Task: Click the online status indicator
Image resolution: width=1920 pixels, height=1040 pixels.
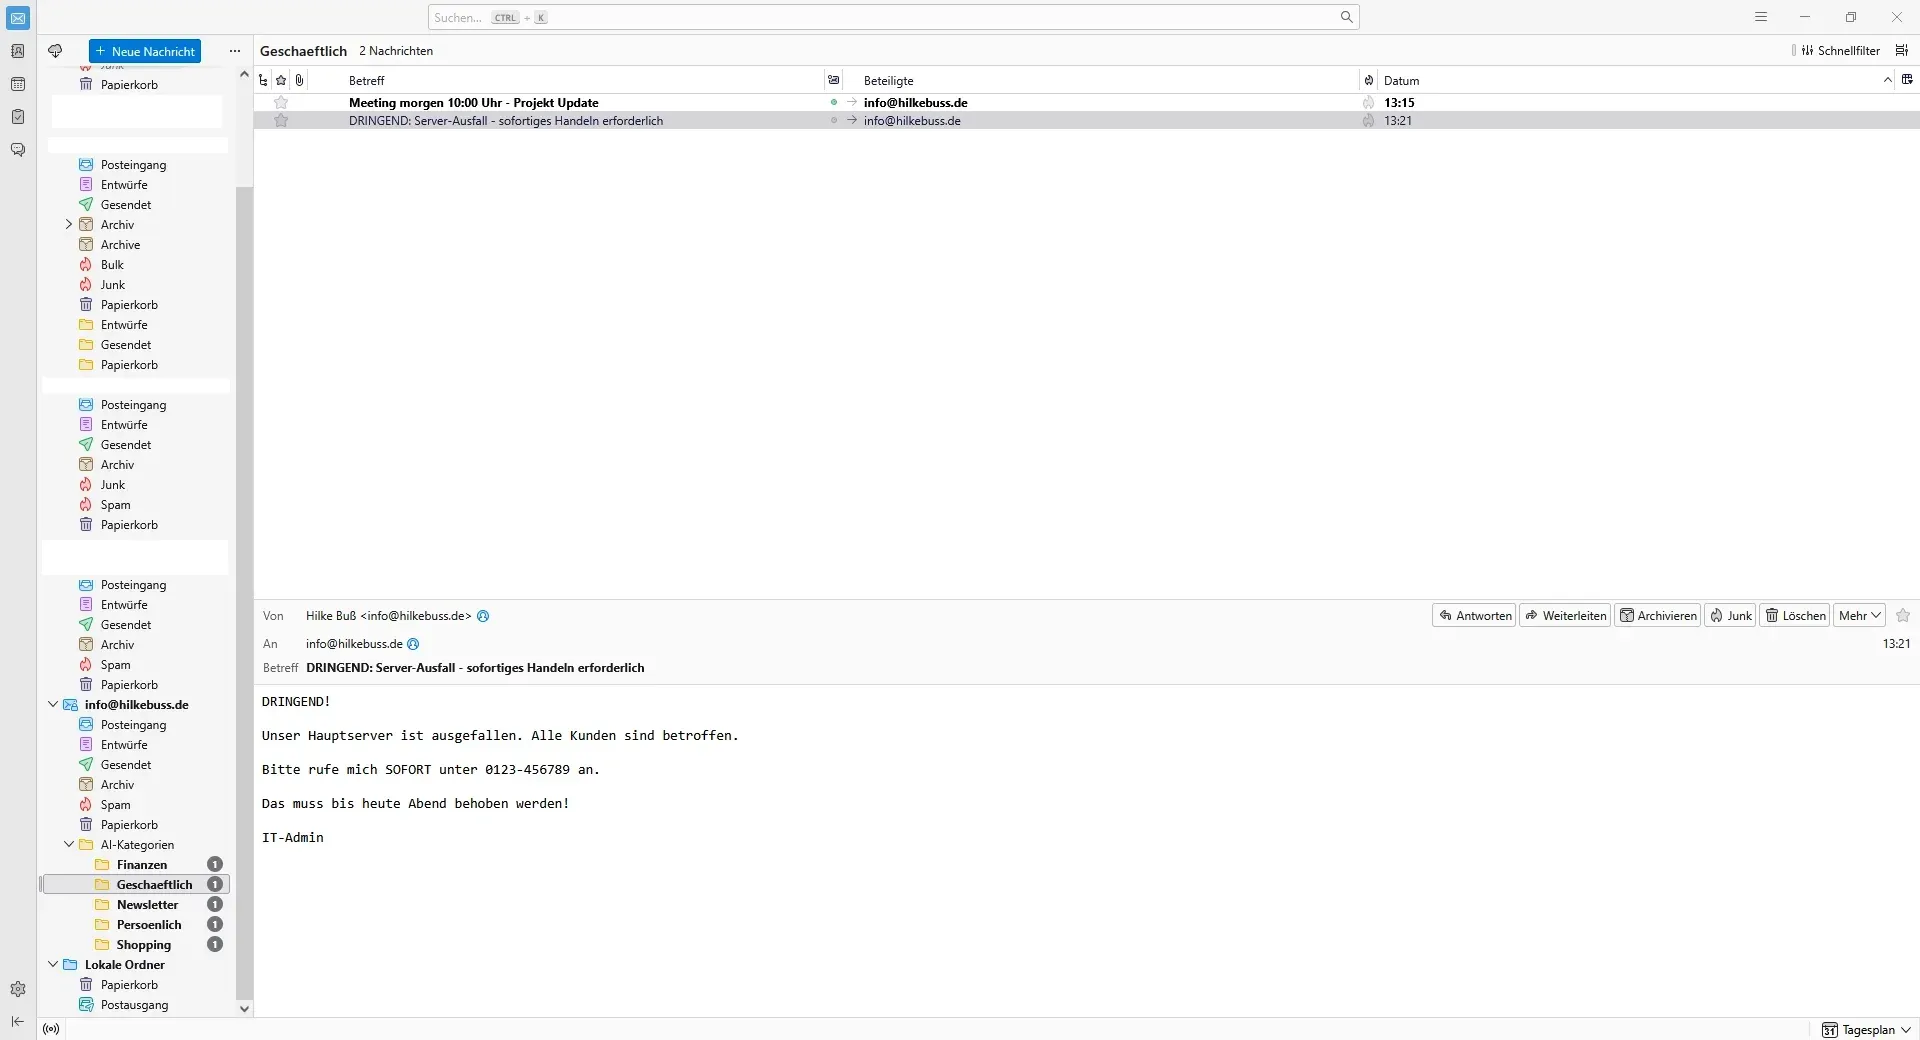Action: [x=51, y=1029]
